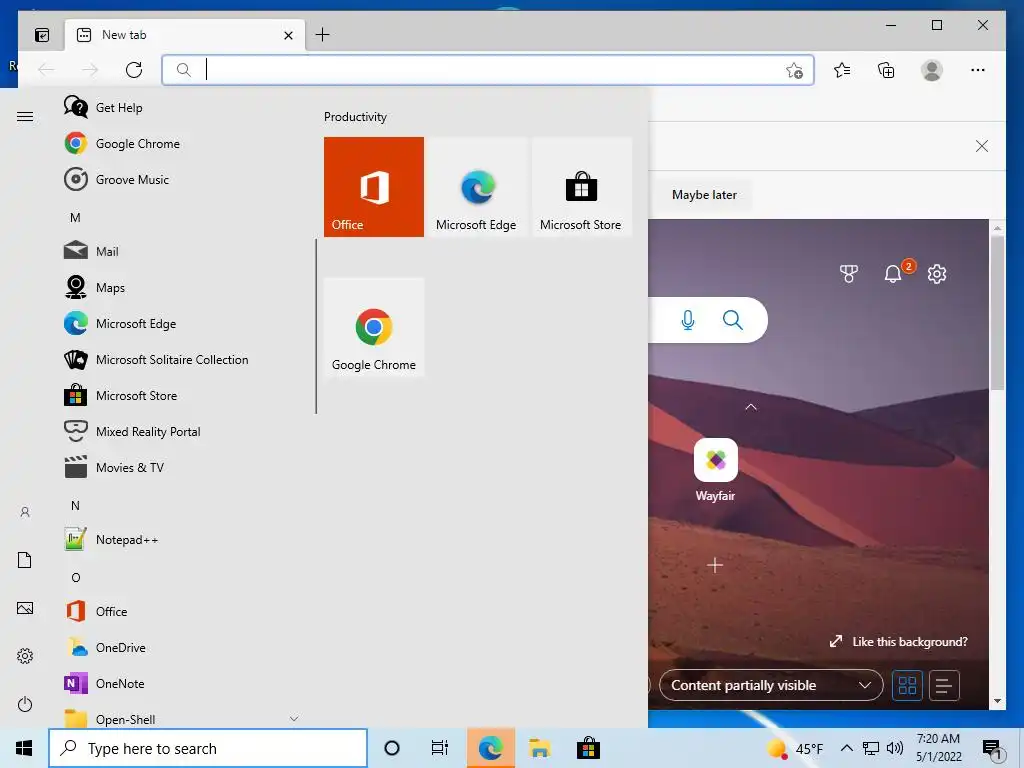This screenshot has height=768, width=1024.
Task: Open Edge Settings and more menu
Action: tap(978, 70)
